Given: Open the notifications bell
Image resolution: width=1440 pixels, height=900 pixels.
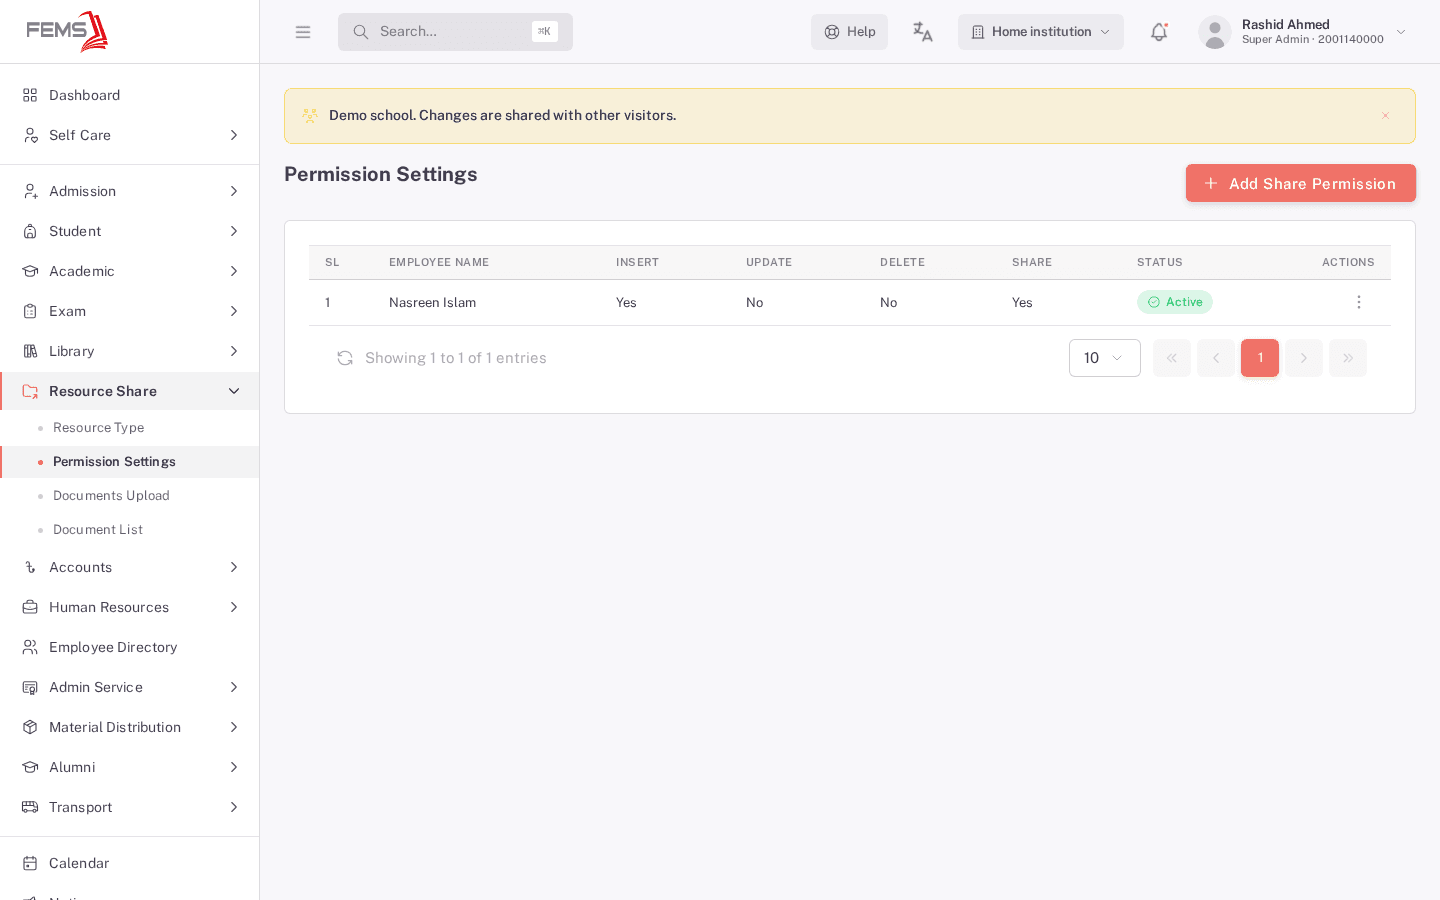Looking at the screenshot, I should tap(1159, 32).
